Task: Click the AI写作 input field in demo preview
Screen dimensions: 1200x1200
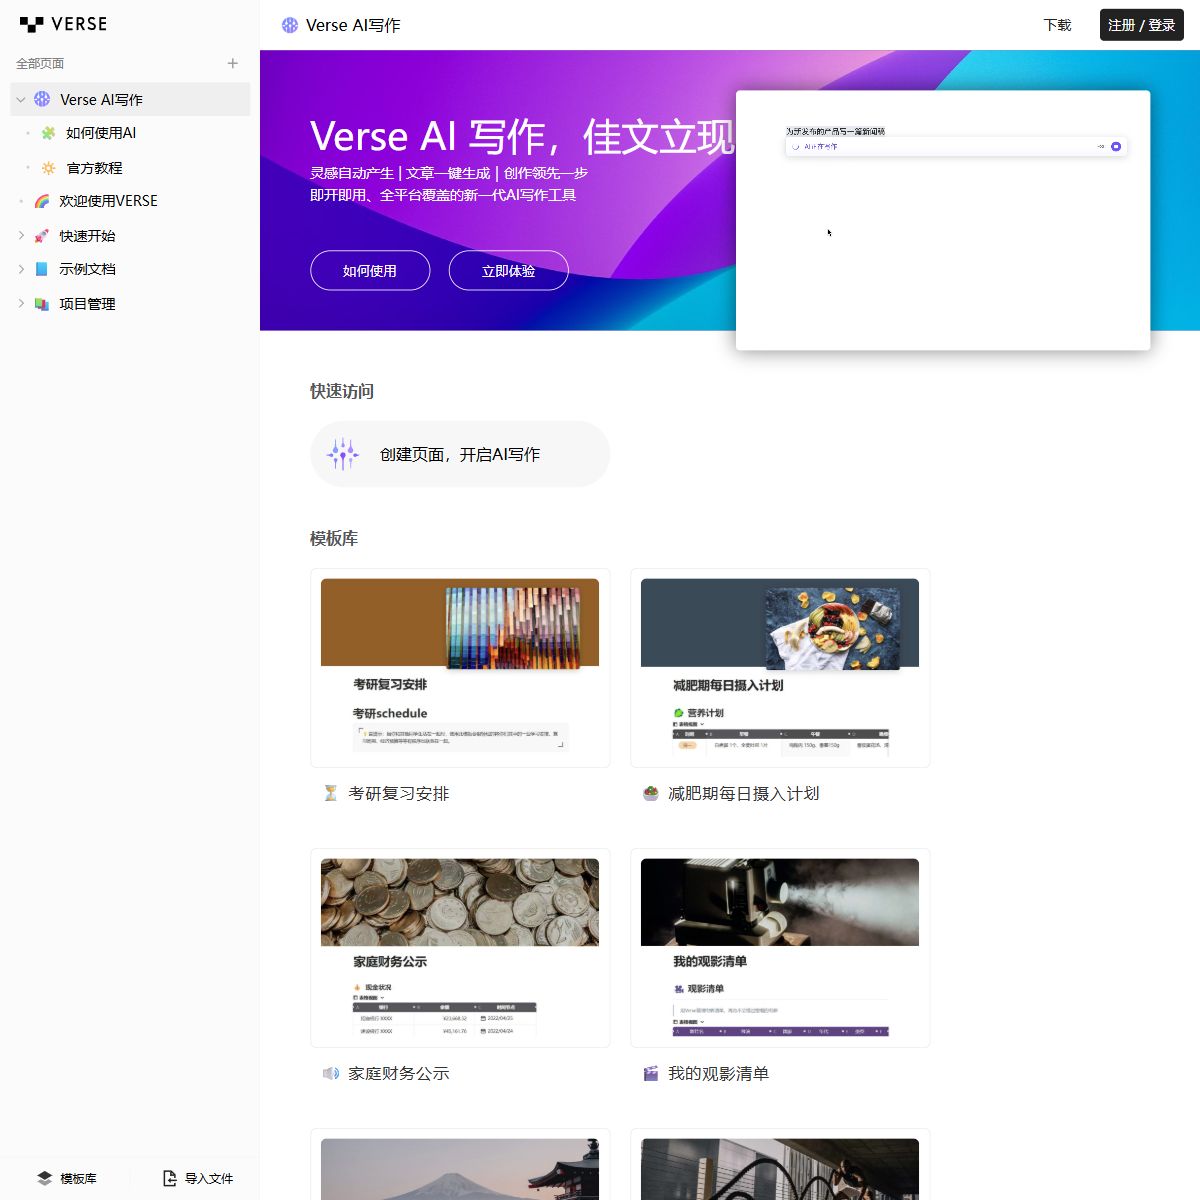Action: pos(956,146)
